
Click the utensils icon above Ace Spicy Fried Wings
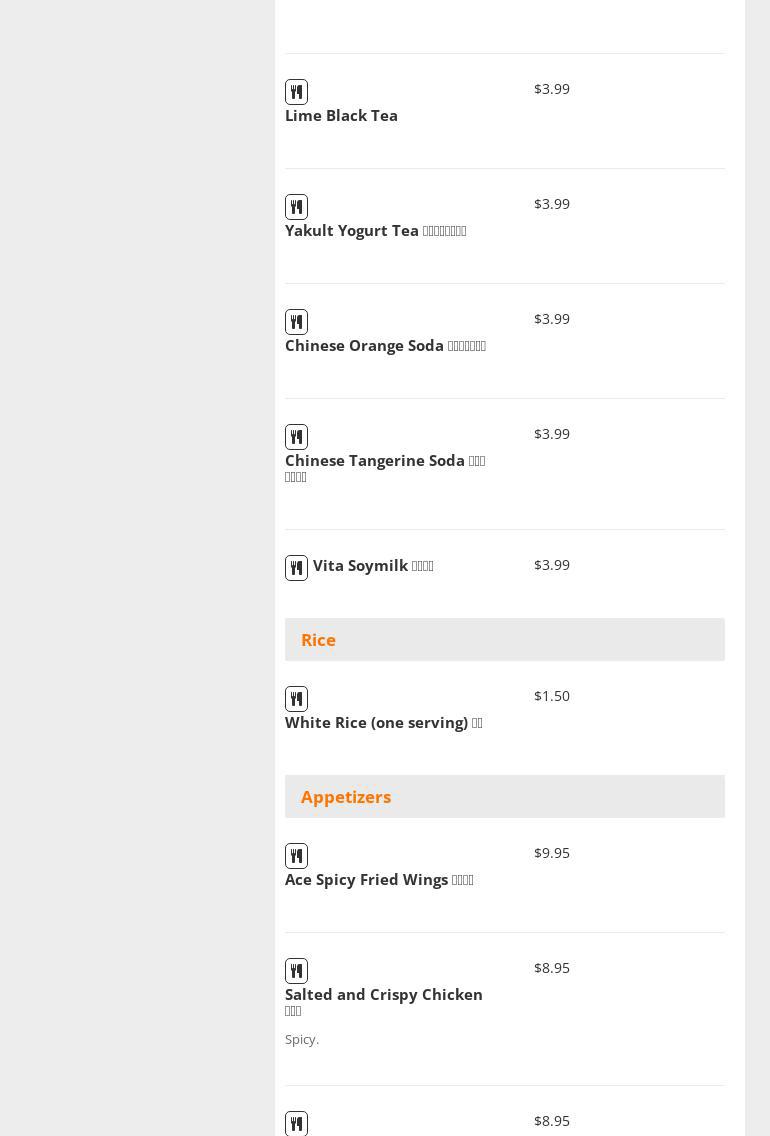click(296, 856)
